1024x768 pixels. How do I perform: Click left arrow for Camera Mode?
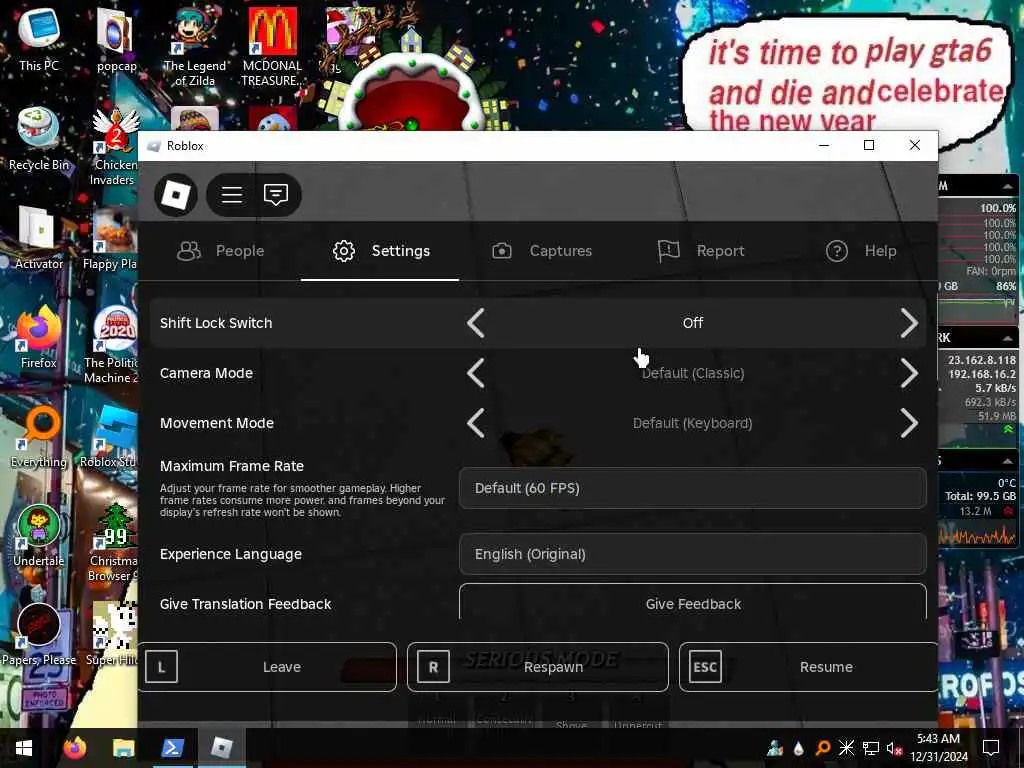pos(476,373)
